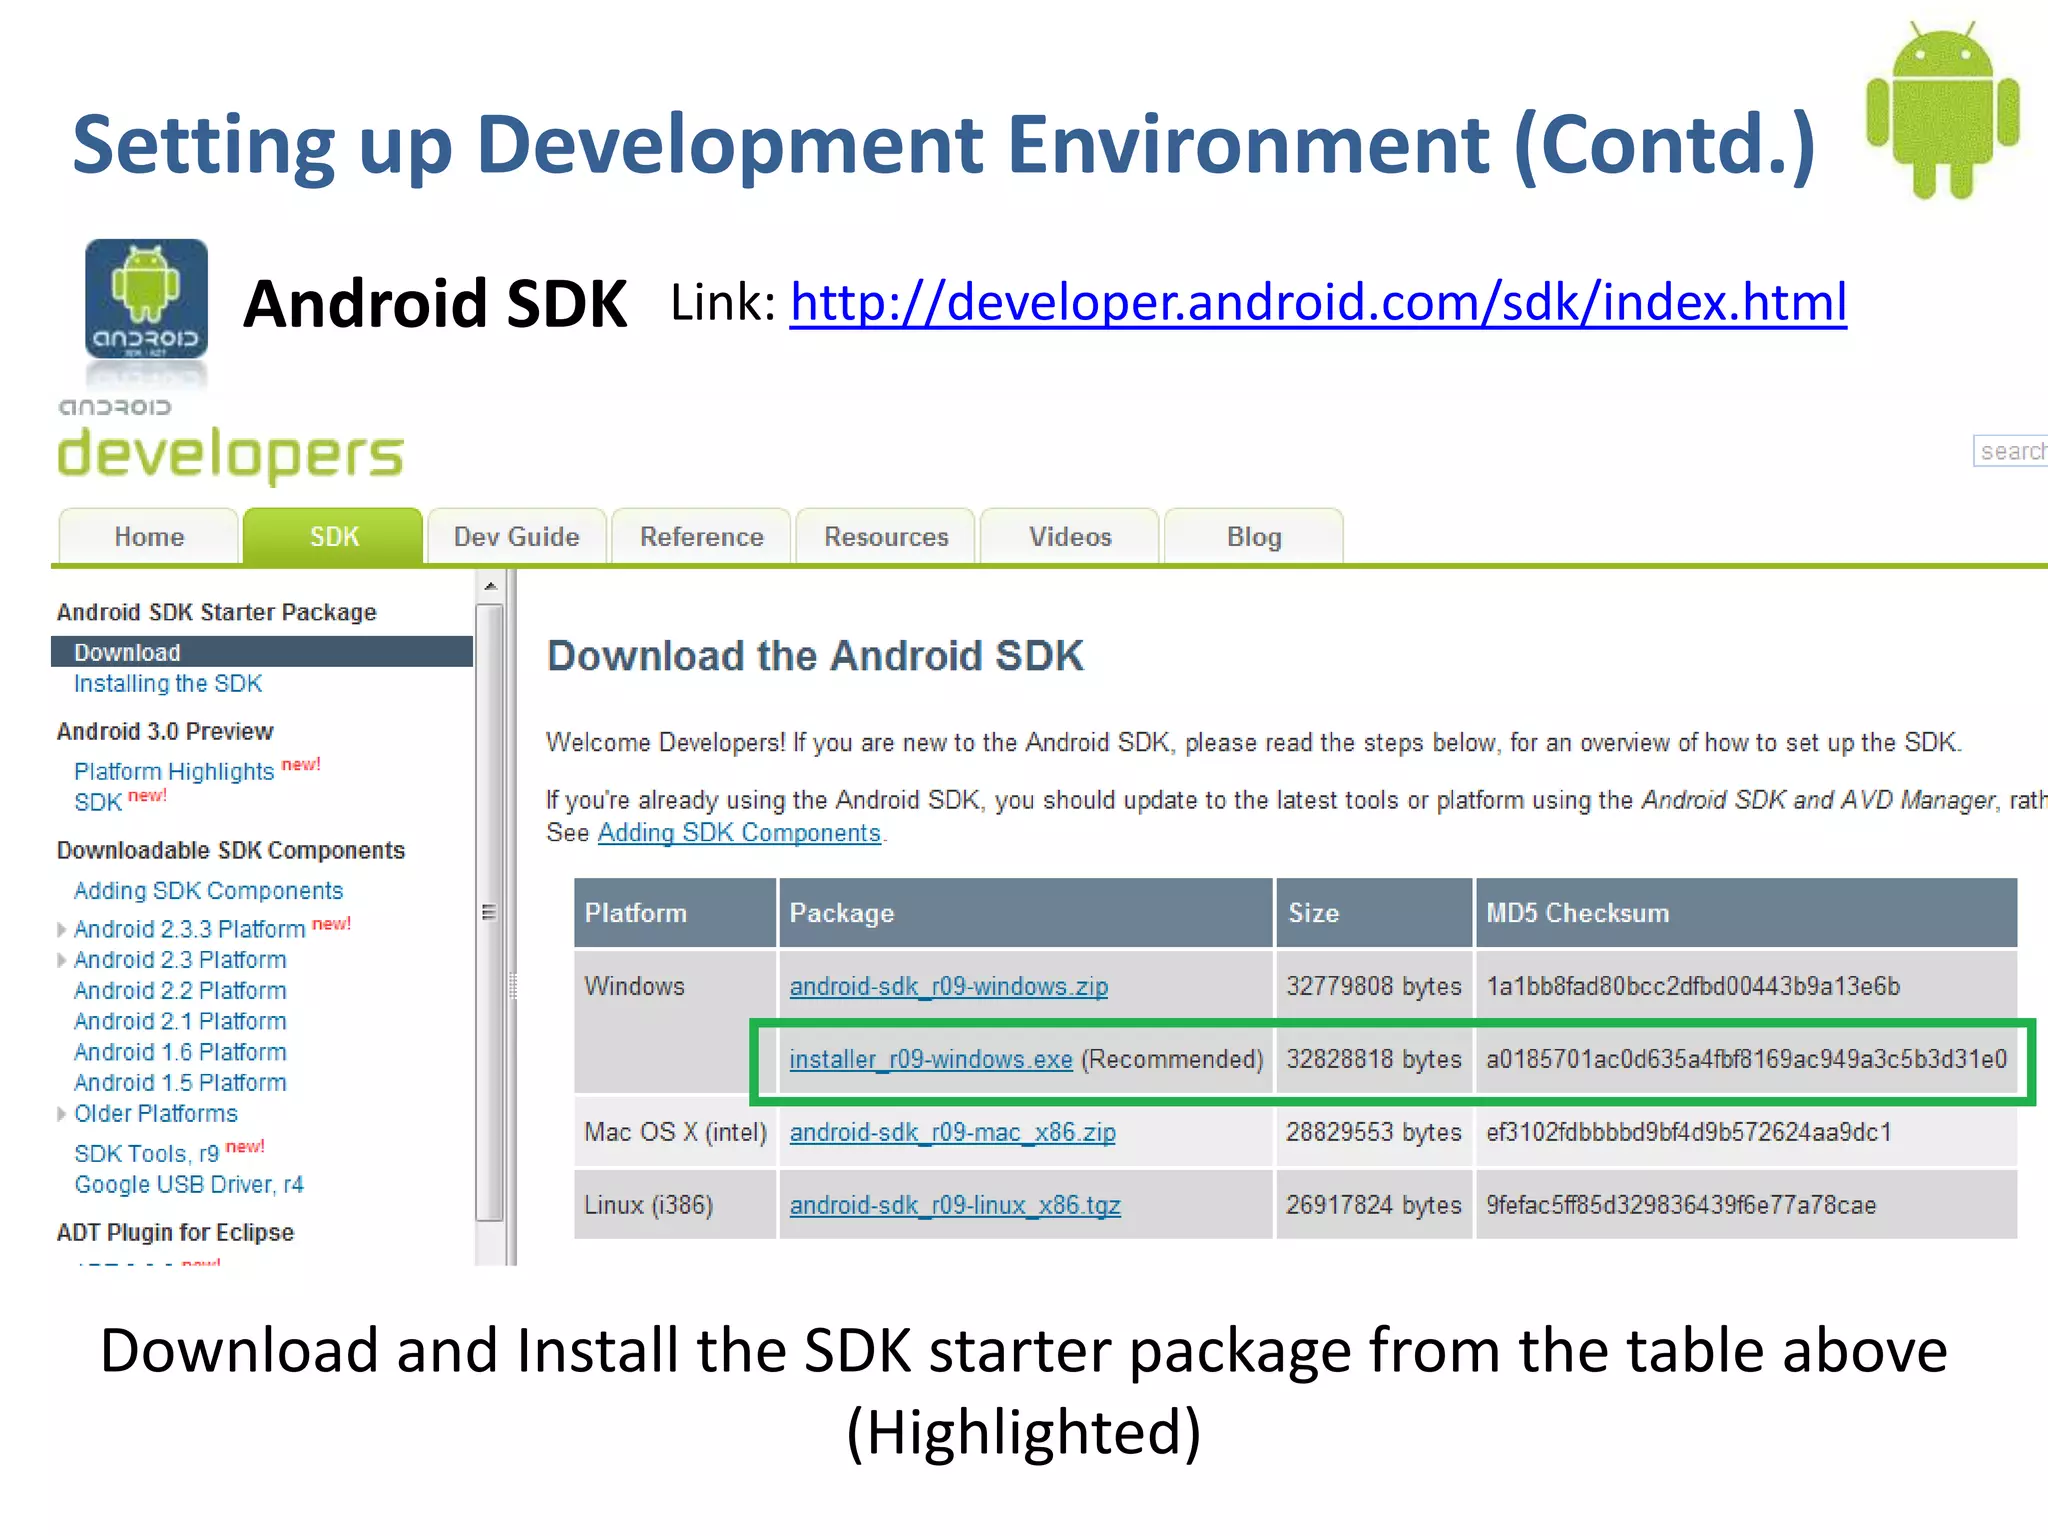Open the Blog tab
The height and width of the screenshot is (1536, 2048).
click(1254, 537)
